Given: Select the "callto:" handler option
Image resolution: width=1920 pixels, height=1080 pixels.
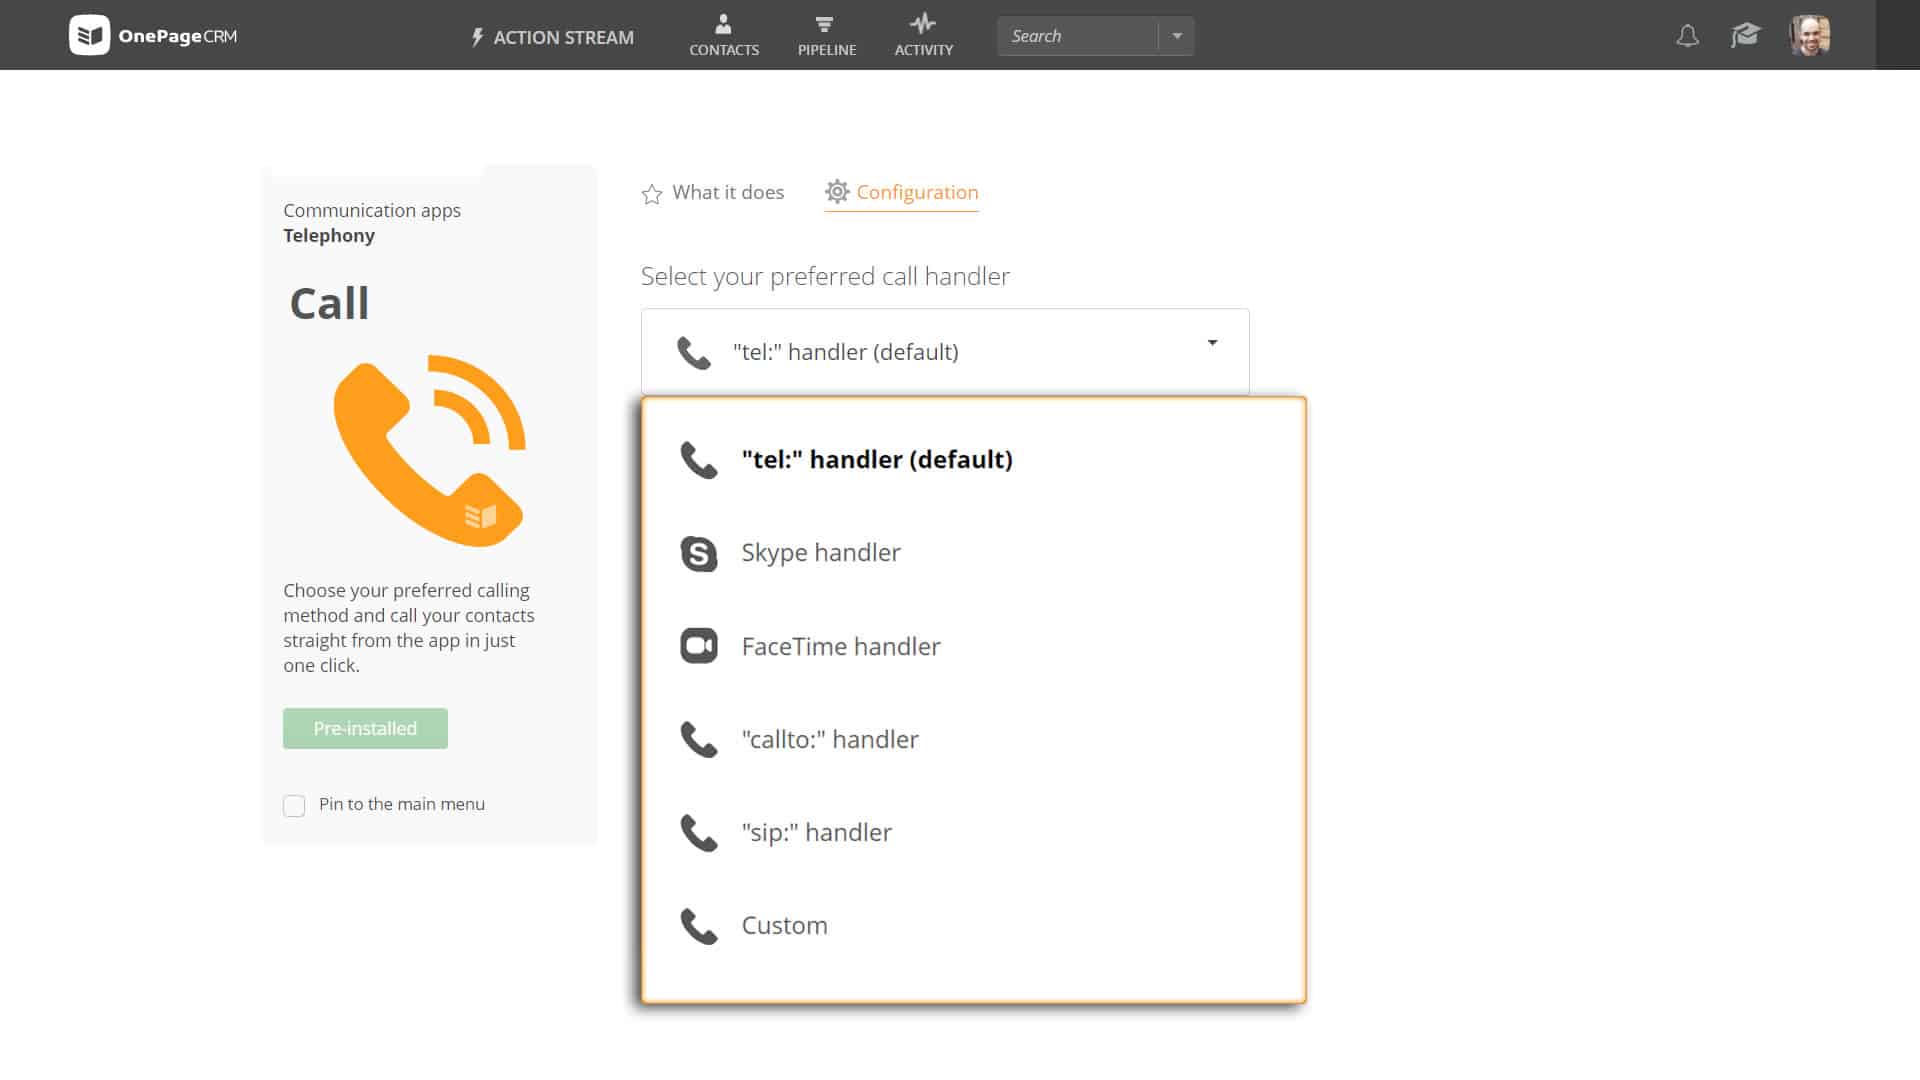Looking at the screenshot, I should tap(974, 739).
